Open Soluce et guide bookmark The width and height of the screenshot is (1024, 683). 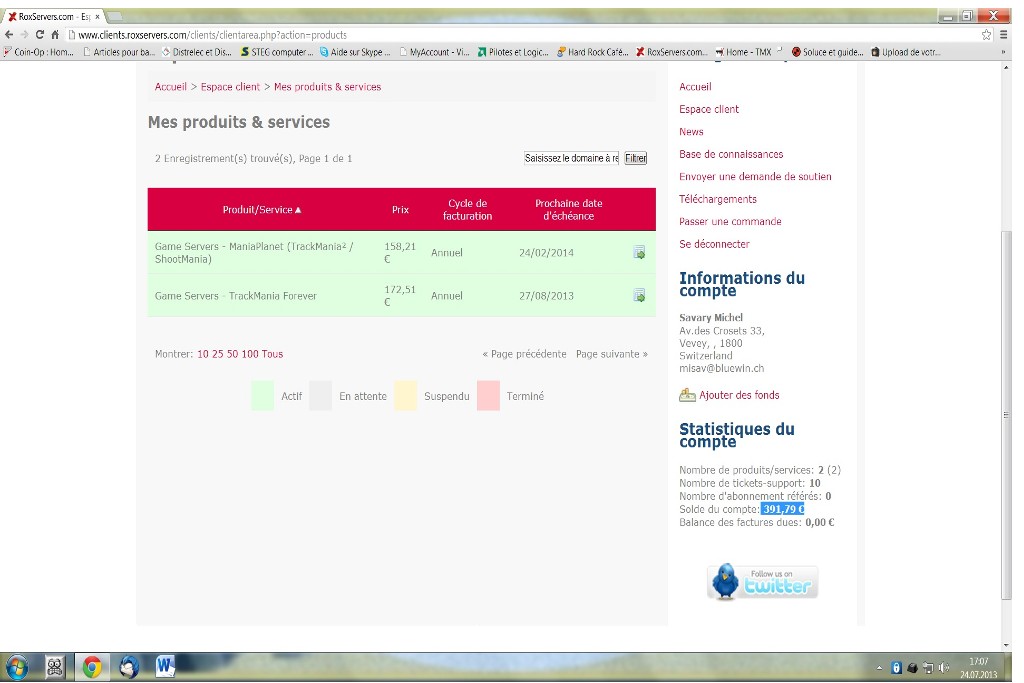[827, 52]
